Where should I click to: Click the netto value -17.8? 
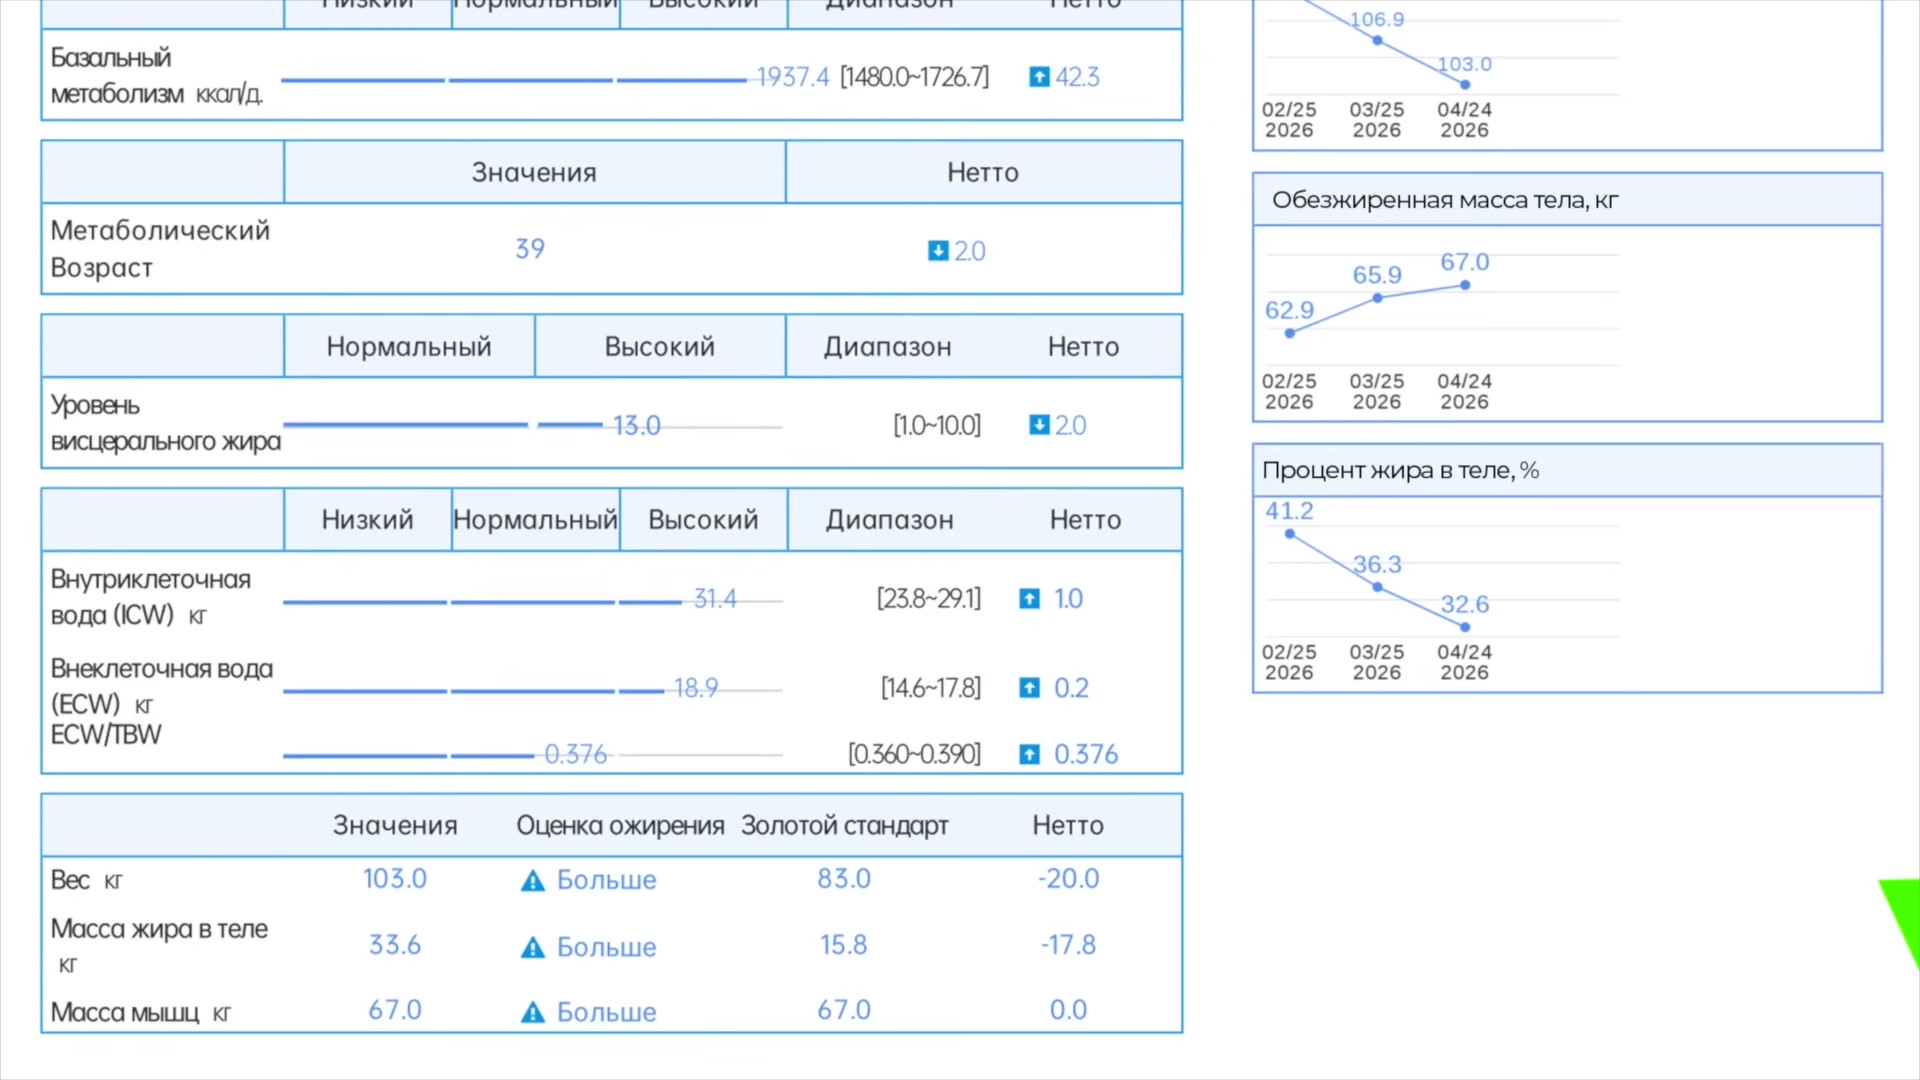click(x=1068, y=945)
